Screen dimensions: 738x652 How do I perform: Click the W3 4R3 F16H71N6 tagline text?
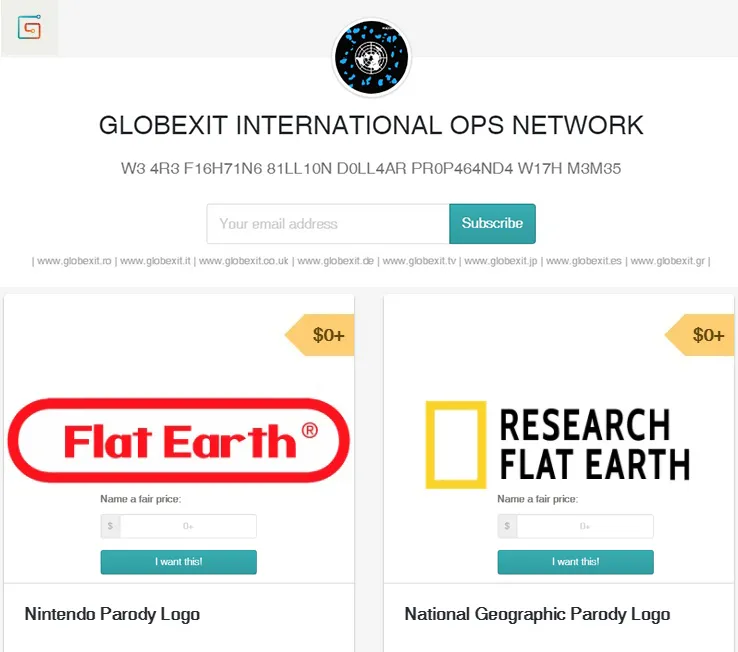[371, 169]
